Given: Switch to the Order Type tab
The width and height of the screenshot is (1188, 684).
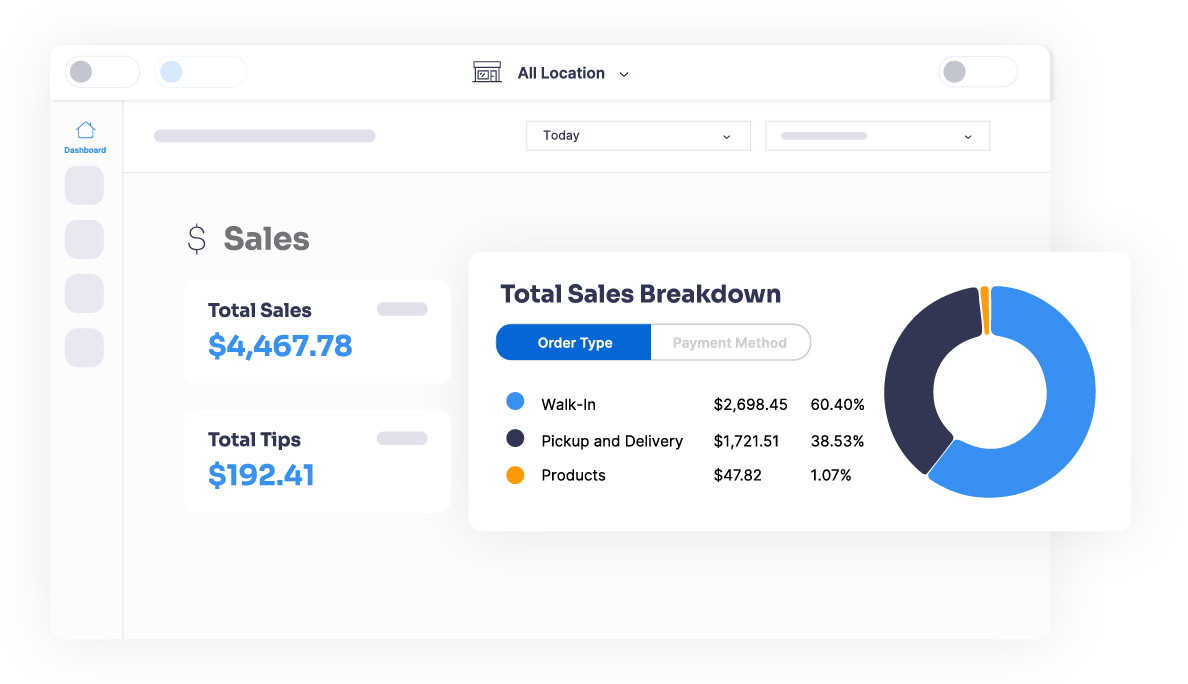Looking at the screenshot, I should point(574,343).
